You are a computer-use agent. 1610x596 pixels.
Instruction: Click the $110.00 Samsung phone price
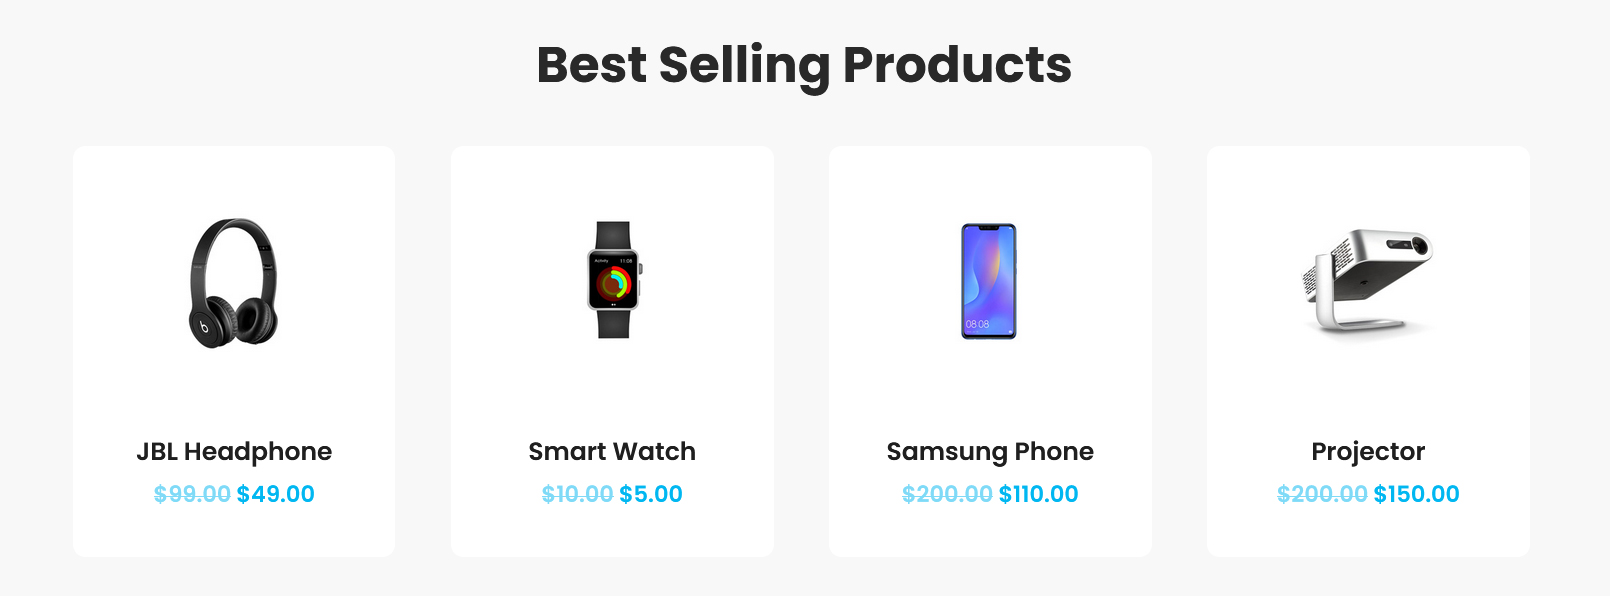click(x=1038, y=494)
